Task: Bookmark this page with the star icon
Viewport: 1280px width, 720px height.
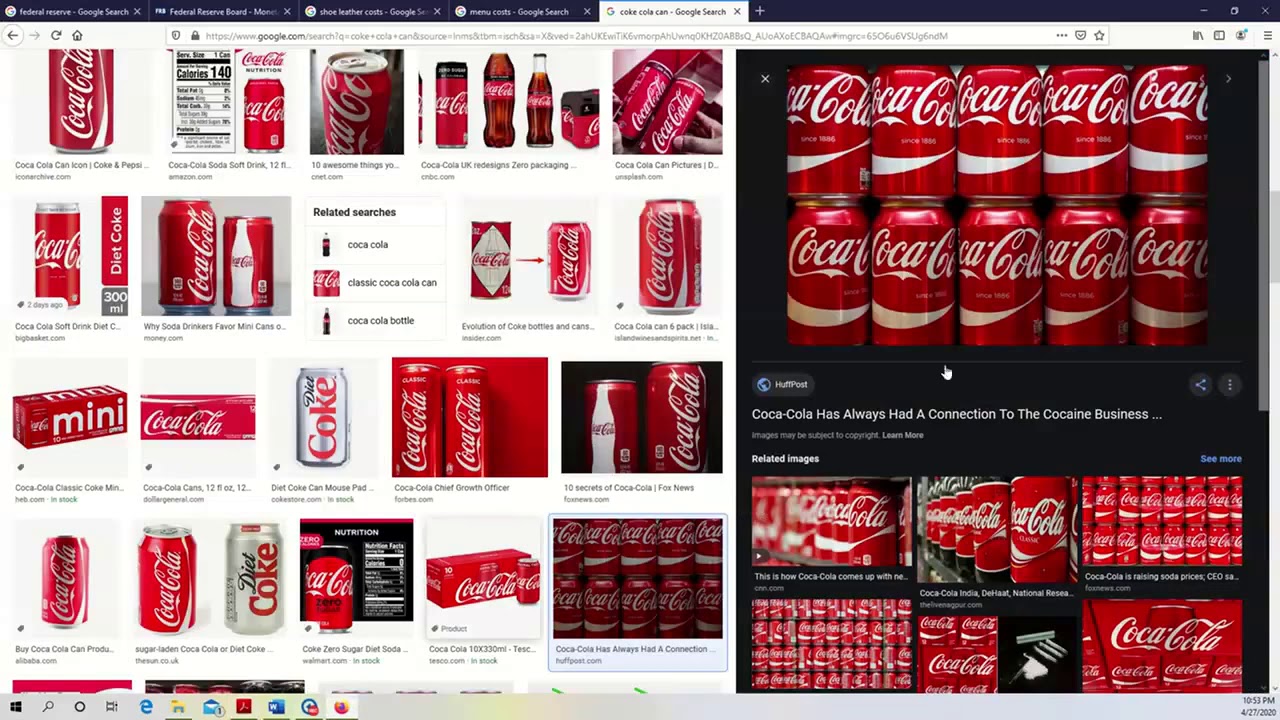Action: point(1099,36)
